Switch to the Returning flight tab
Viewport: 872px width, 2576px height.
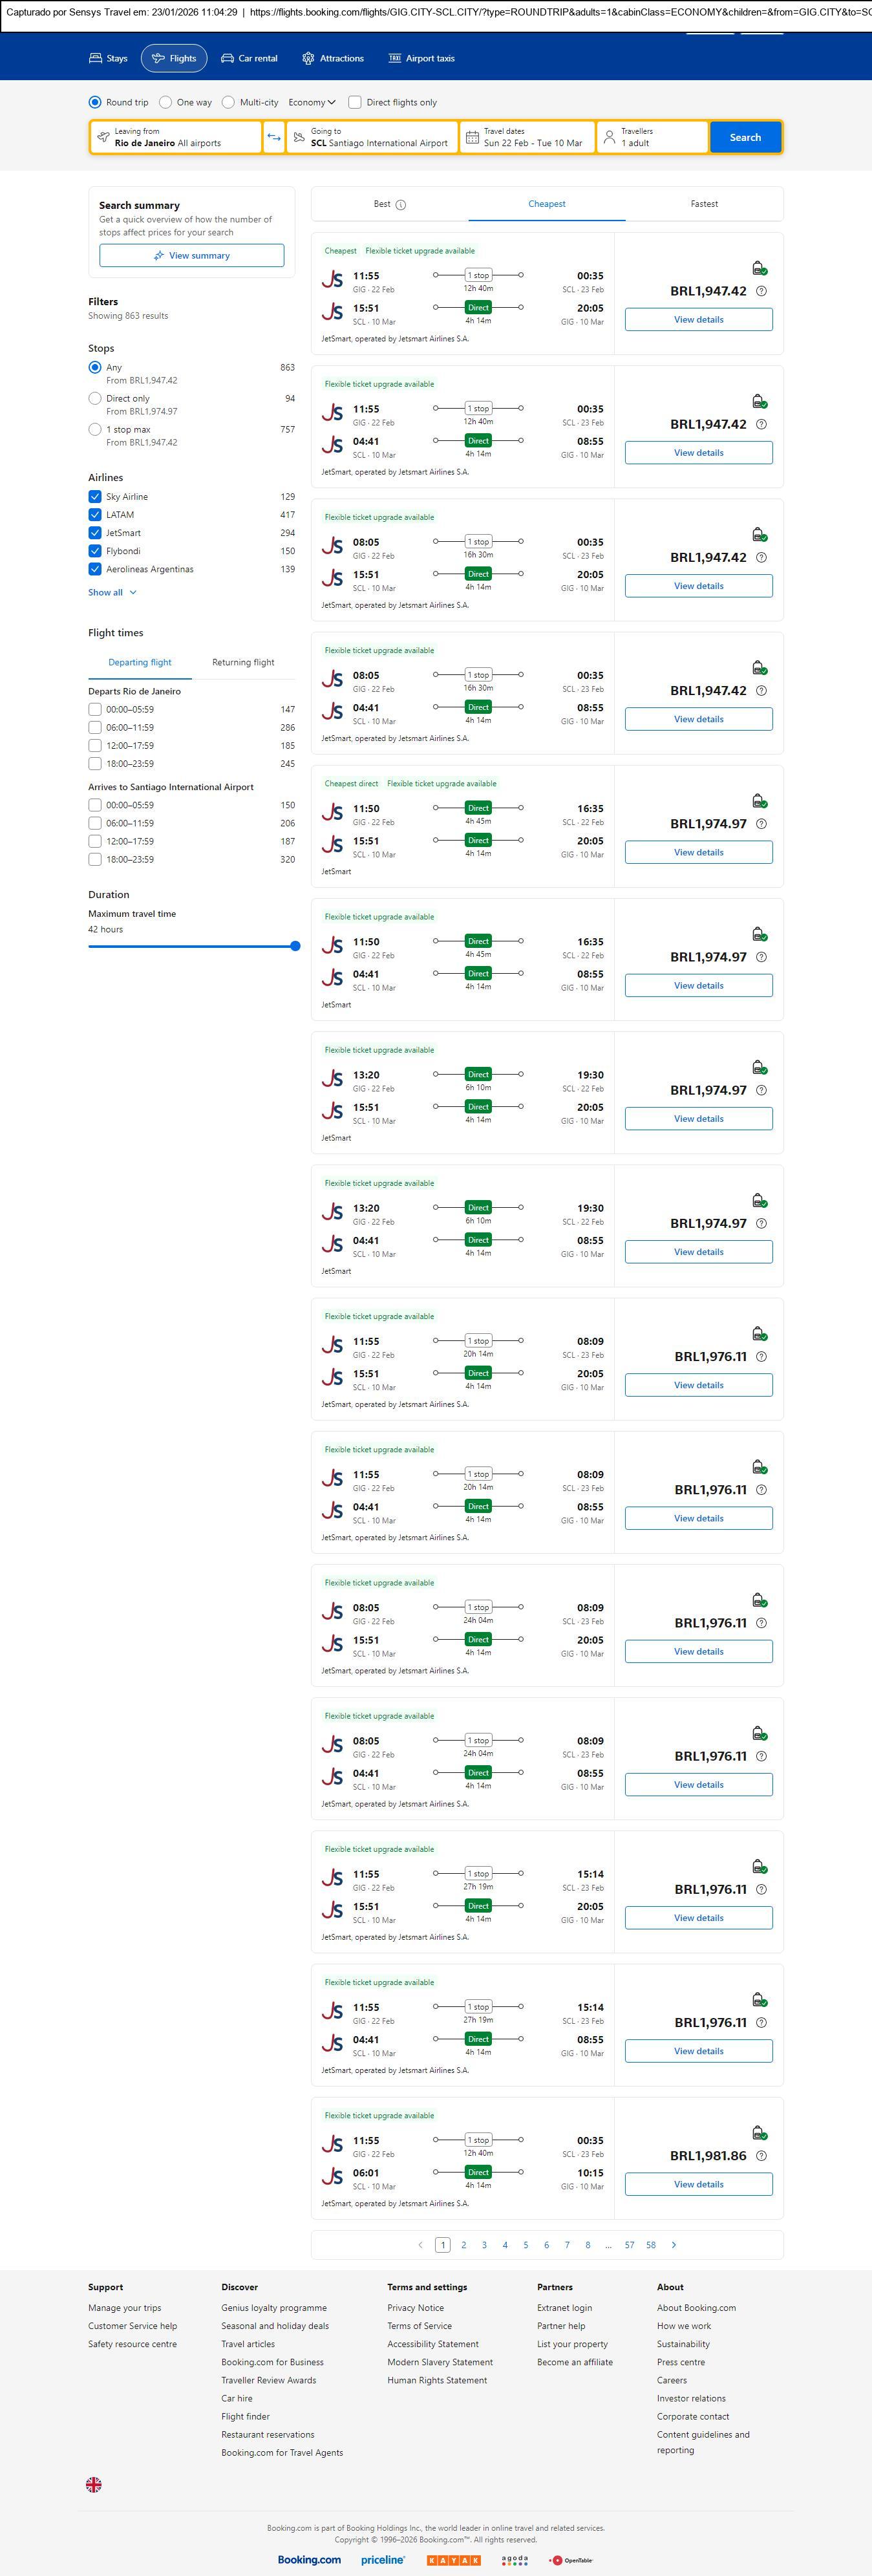click(x=243, y=662)
